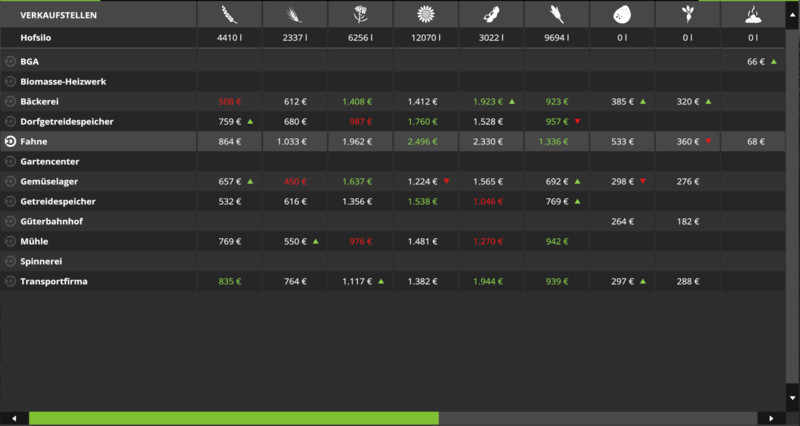Select the canola flower column icon
The width and height of the screenshot is (800, 426).
(359, 14)
